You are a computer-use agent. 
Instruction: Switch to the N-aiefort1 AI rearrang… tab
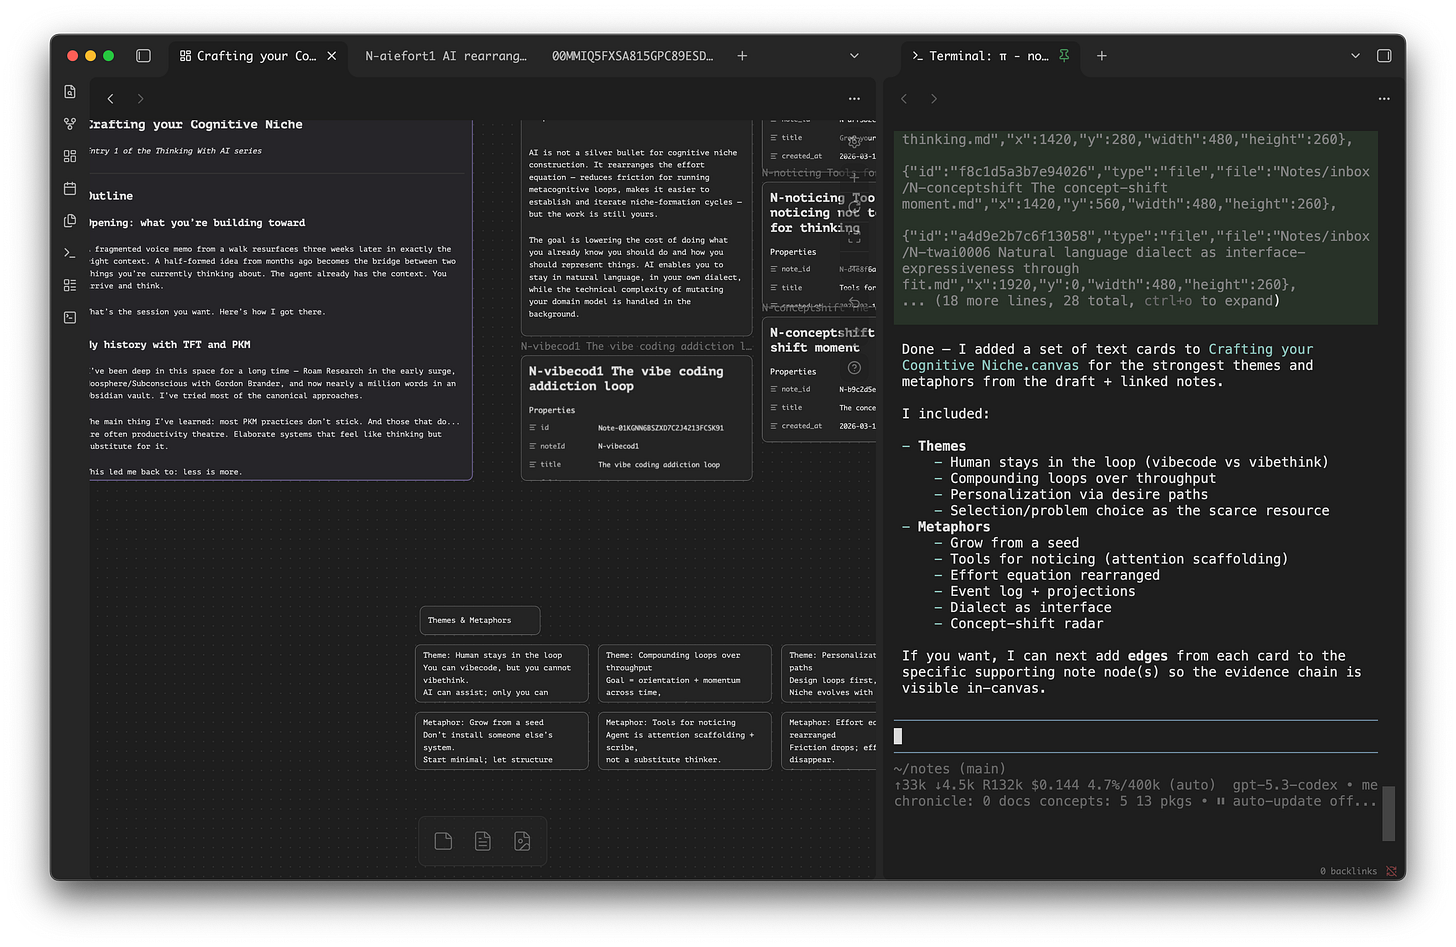(x=445, y=56)
